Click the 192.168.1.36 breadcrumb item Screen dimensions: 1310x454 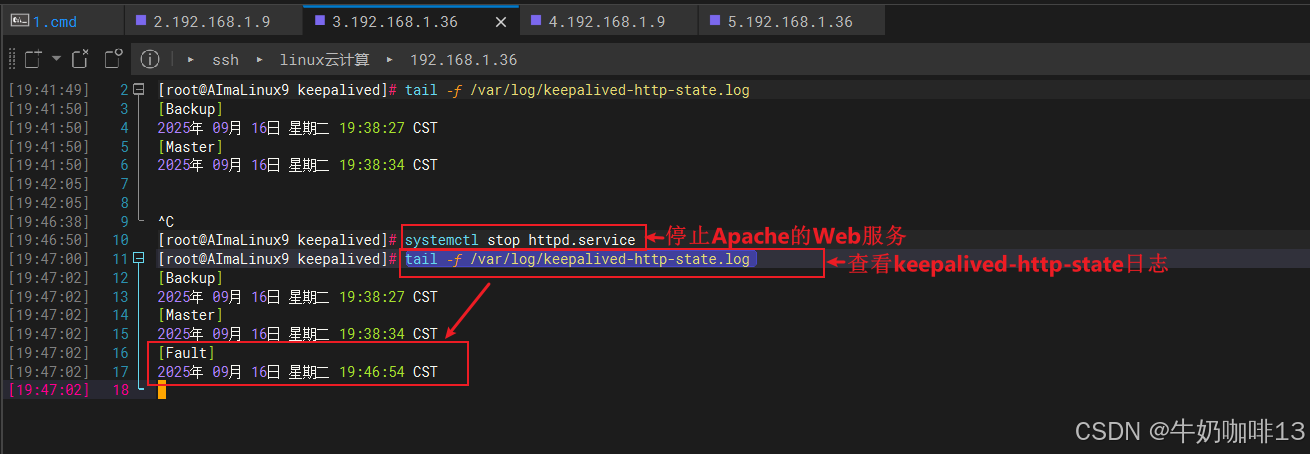click(x=463, y=60)
